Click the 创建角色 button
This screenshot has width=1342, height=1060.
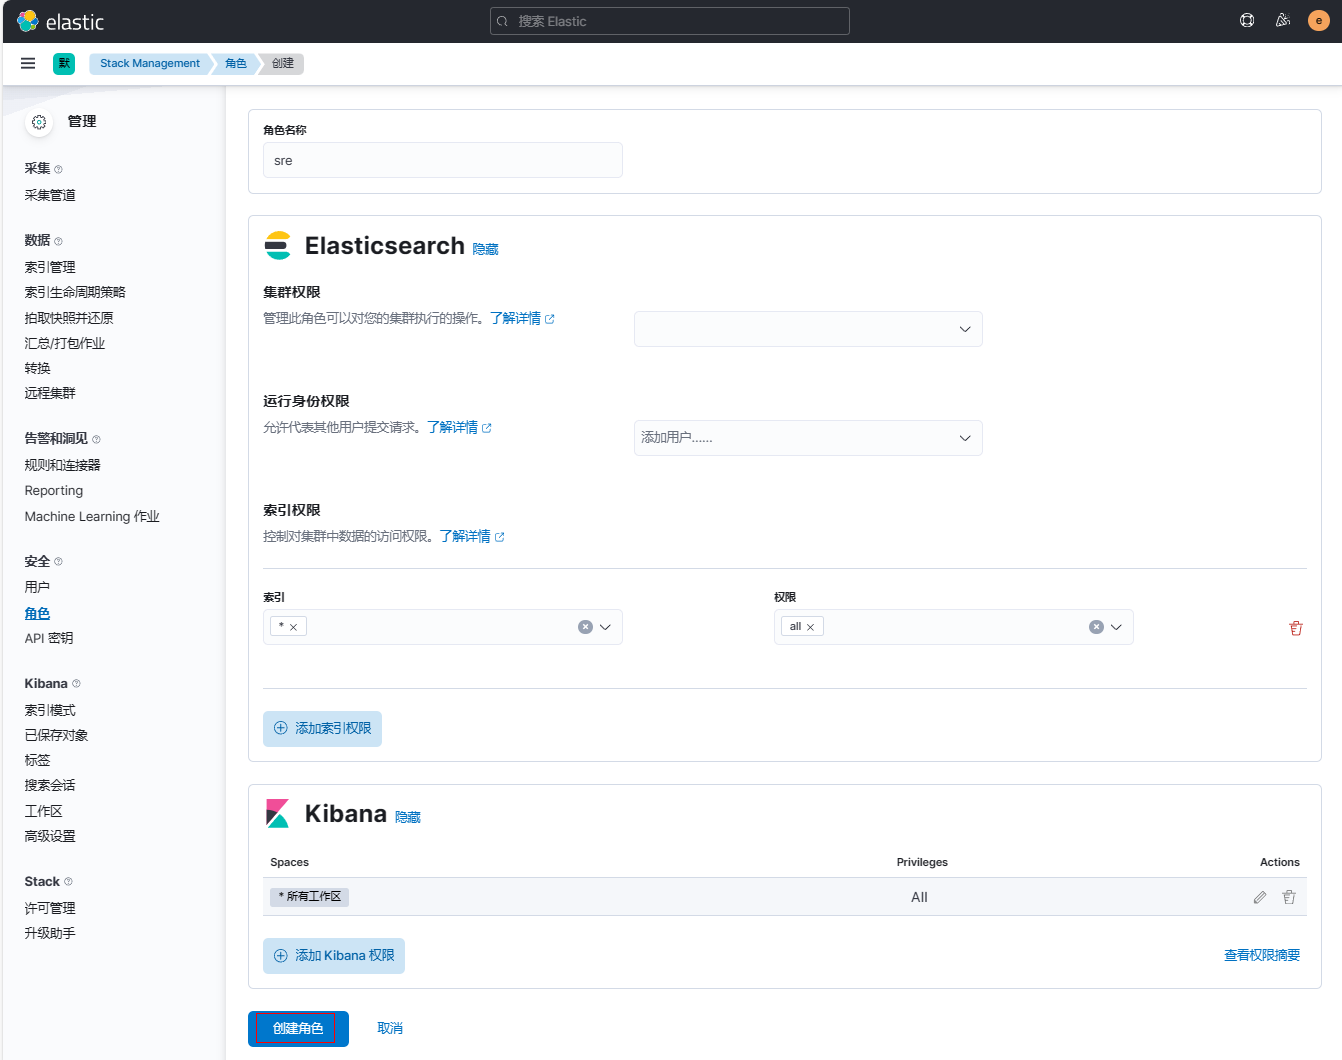pos(298,1028)
